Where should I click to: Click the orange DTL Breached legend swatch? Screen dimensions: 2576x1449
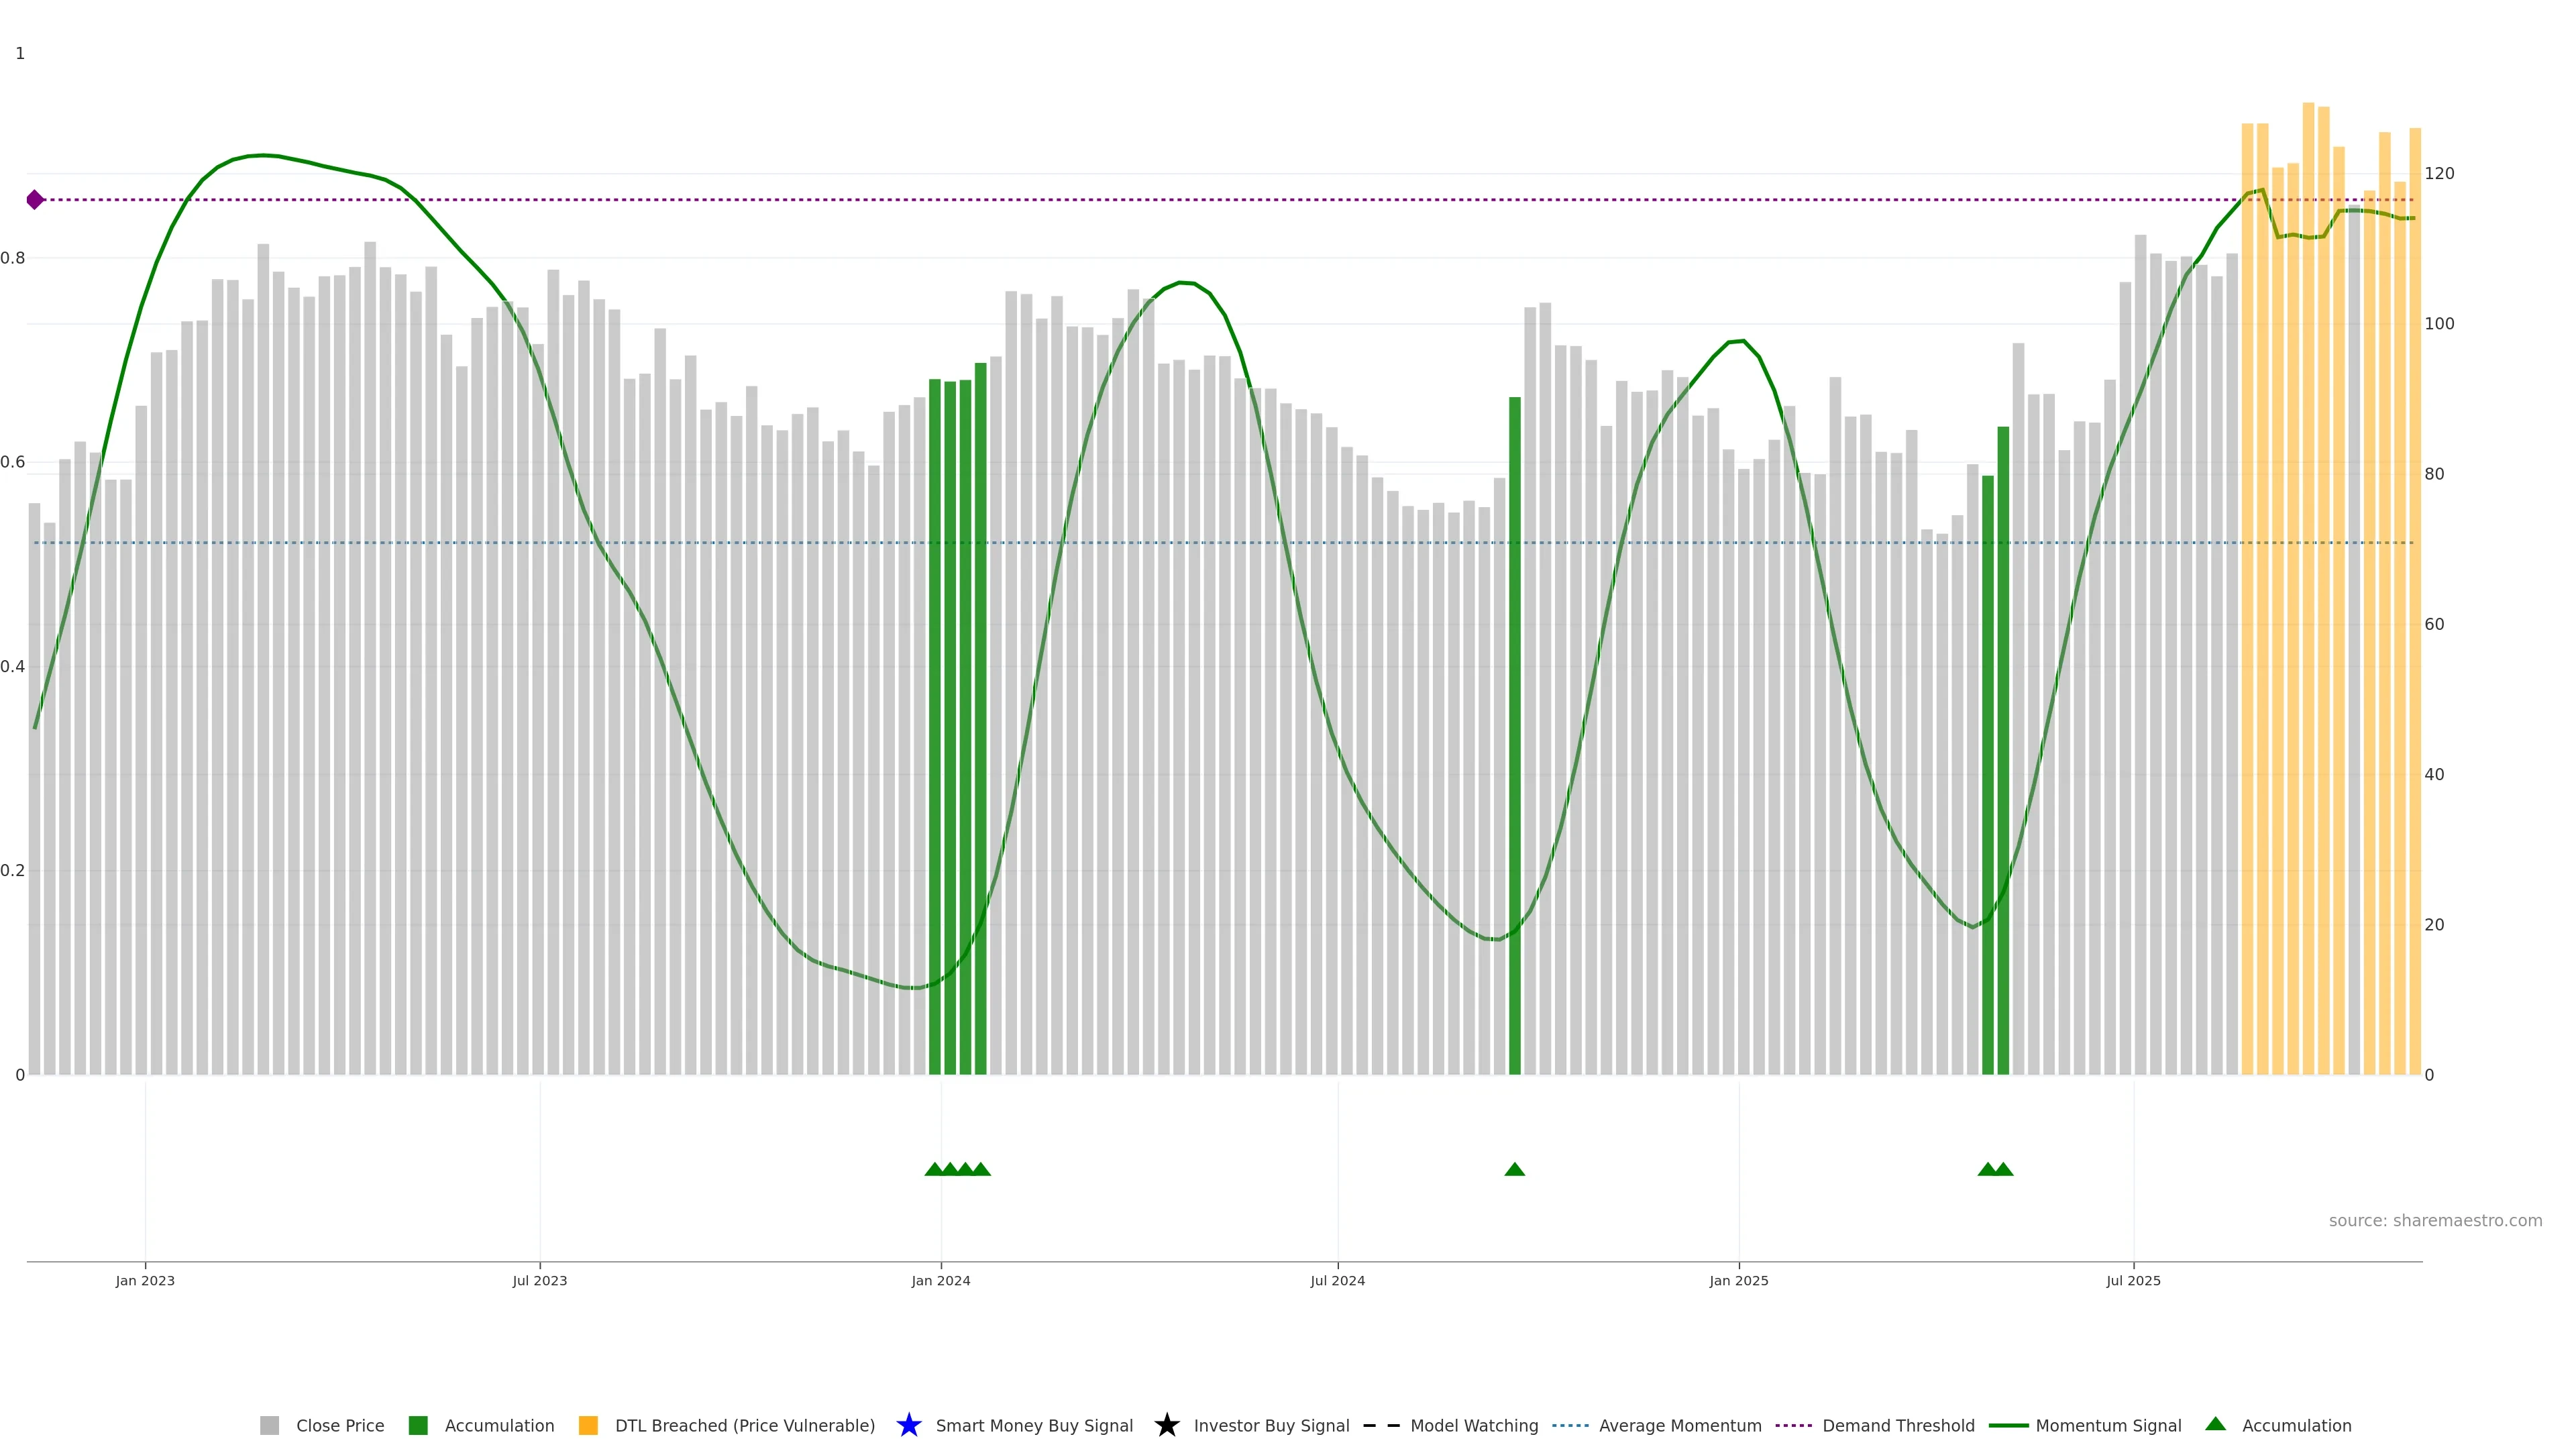[x=588, y=1426]
